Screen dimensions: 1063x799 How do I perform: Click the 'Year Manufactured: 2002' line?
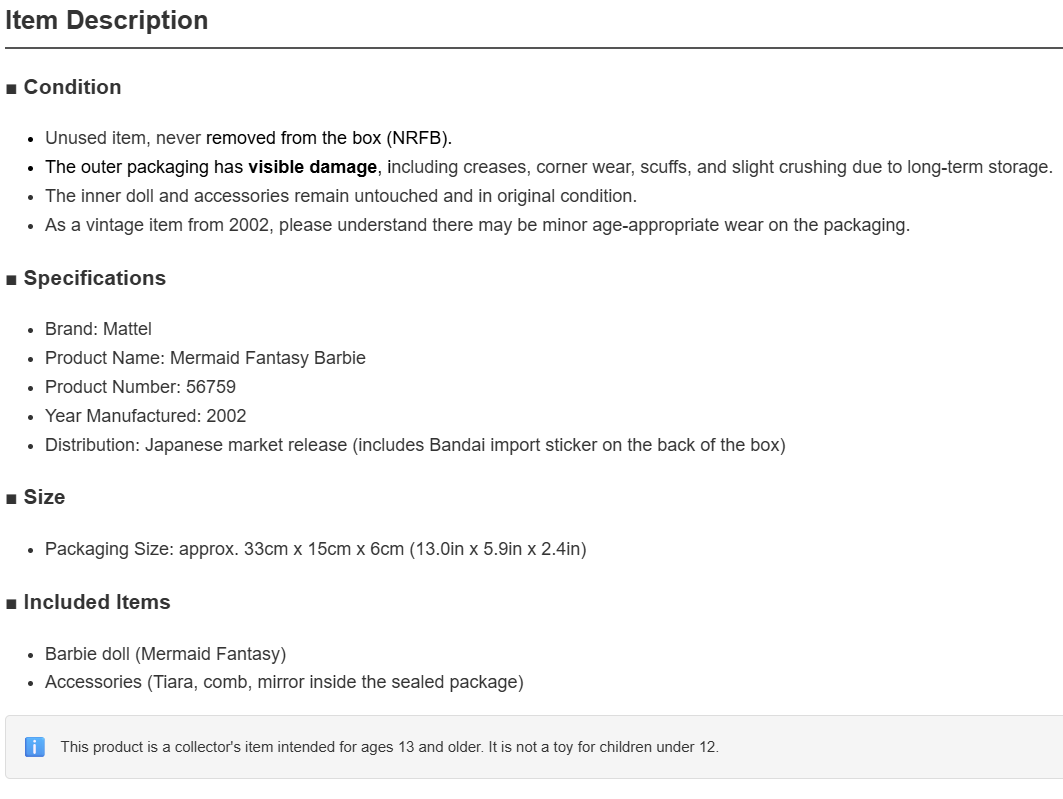146,416
